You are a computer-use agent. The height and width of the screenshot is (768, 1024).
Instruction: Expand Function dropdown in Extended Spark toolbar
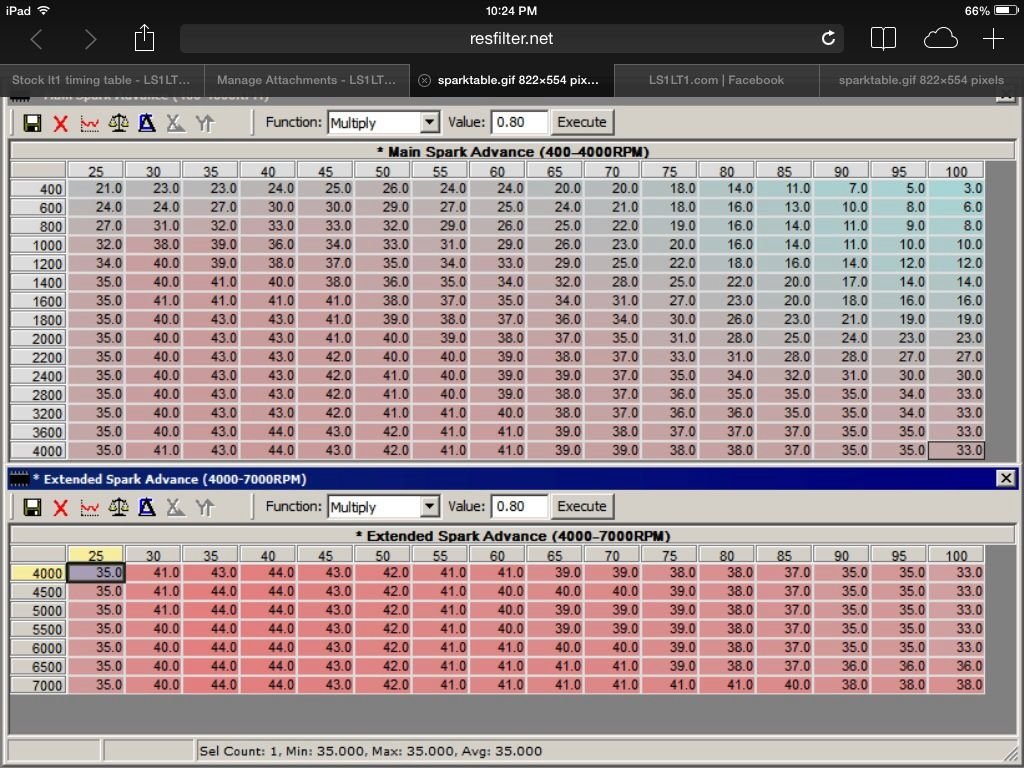(x=429, y=507)
